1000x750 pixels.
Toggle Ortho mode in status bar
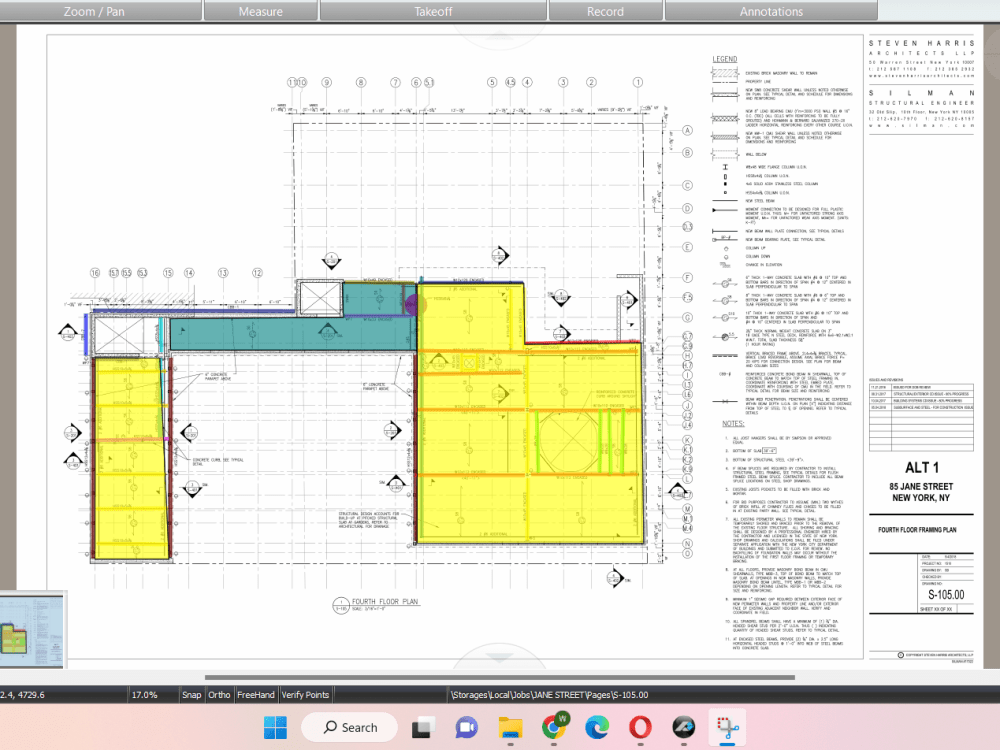coord(219,695)
